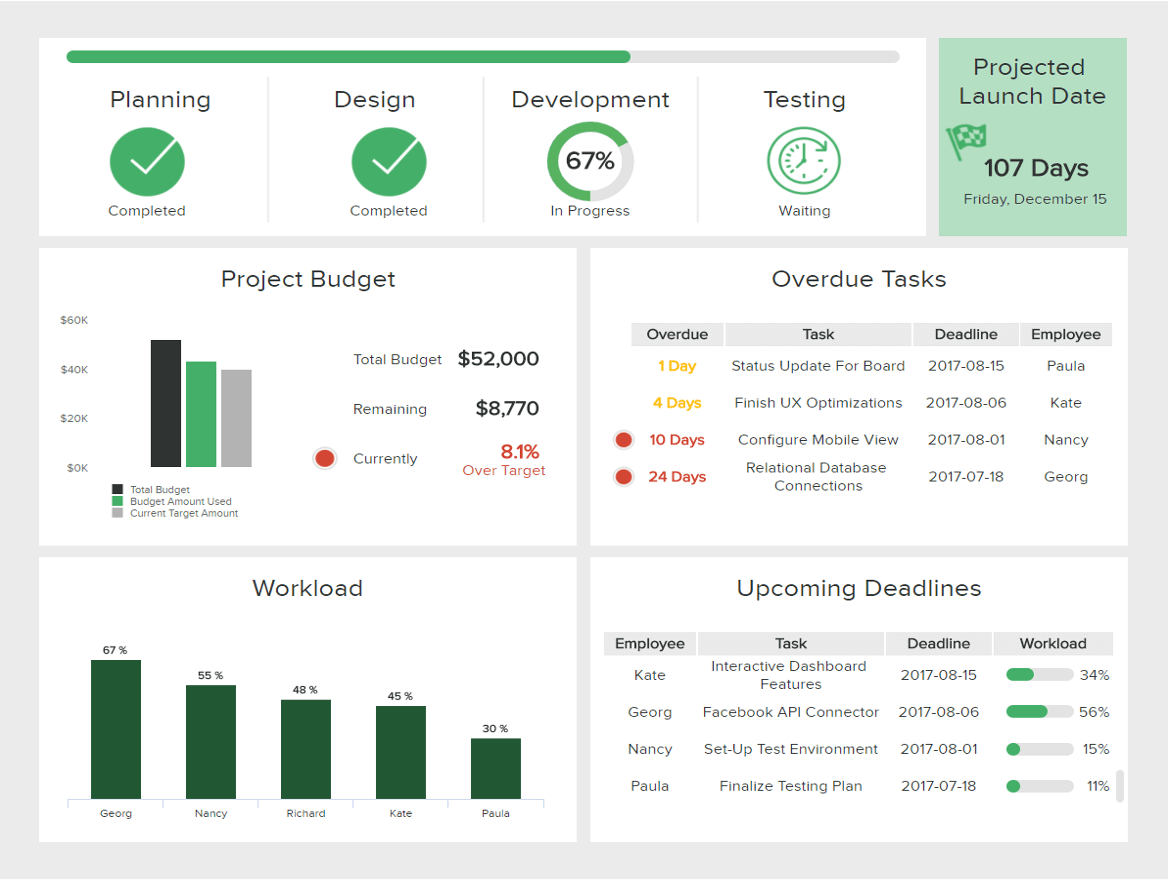Click the red Currently status indicator
Viewport: 1168px width, 880px height.
[324, 458]
